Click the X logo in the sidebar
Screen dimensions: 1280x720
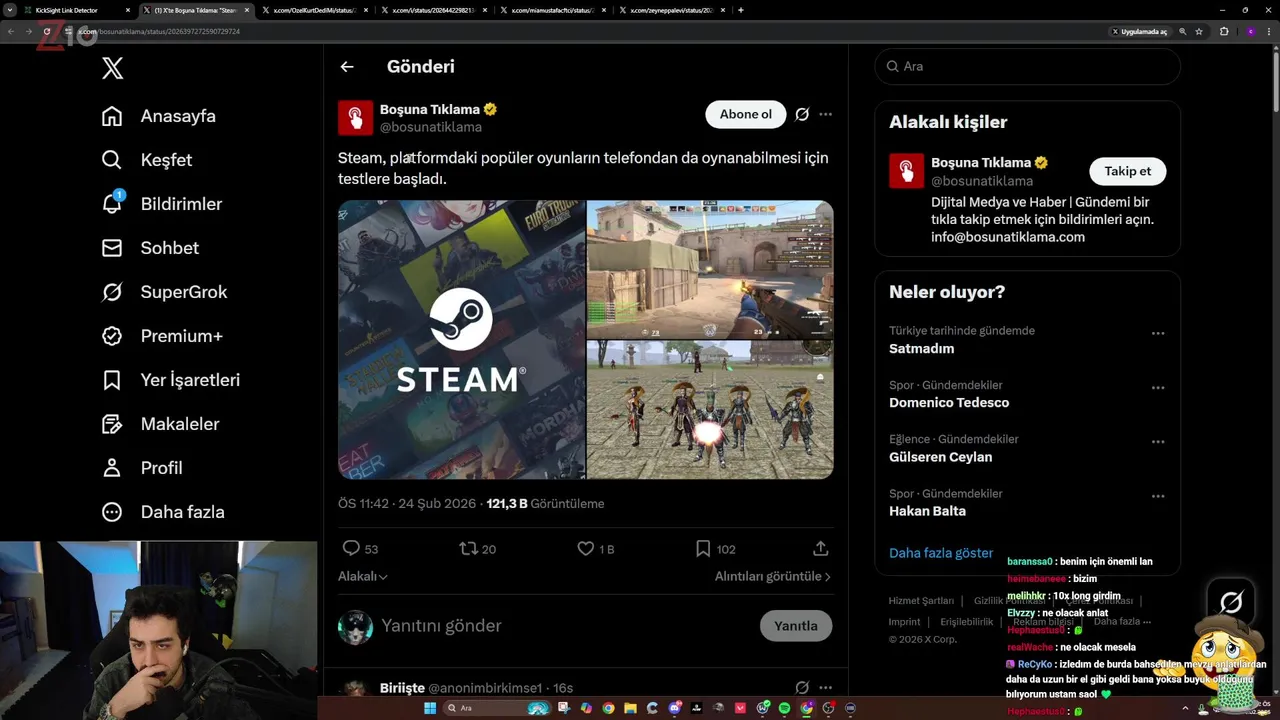pos(113,68)
